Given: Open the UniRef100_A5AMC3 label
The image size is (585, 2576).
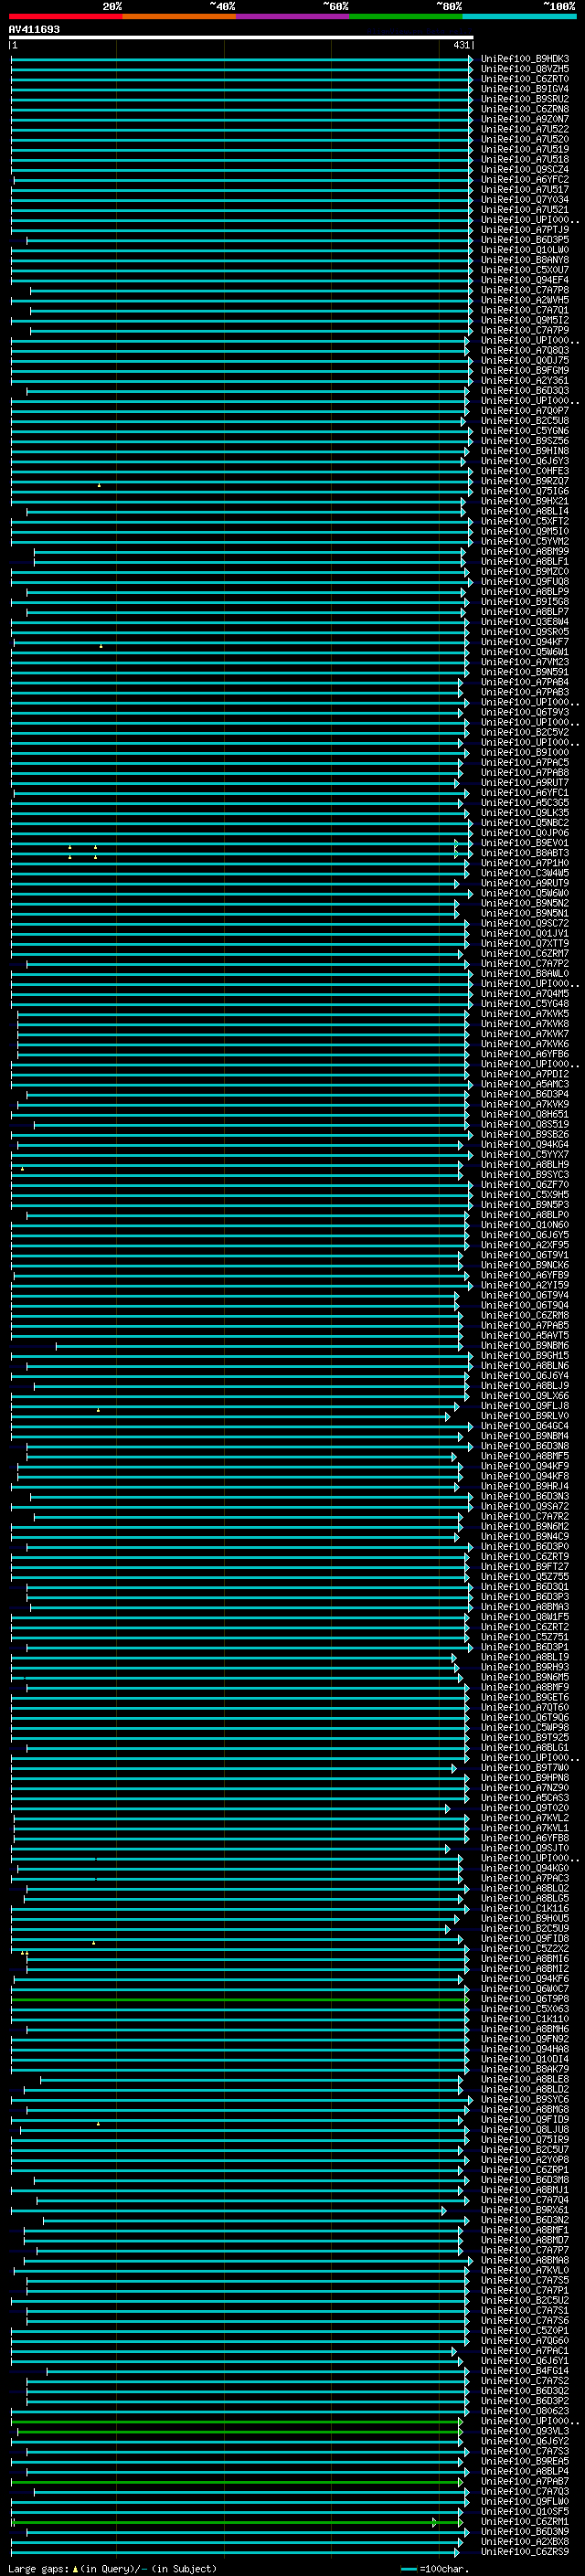Looking at the screenshot, I should [524, 1084].
